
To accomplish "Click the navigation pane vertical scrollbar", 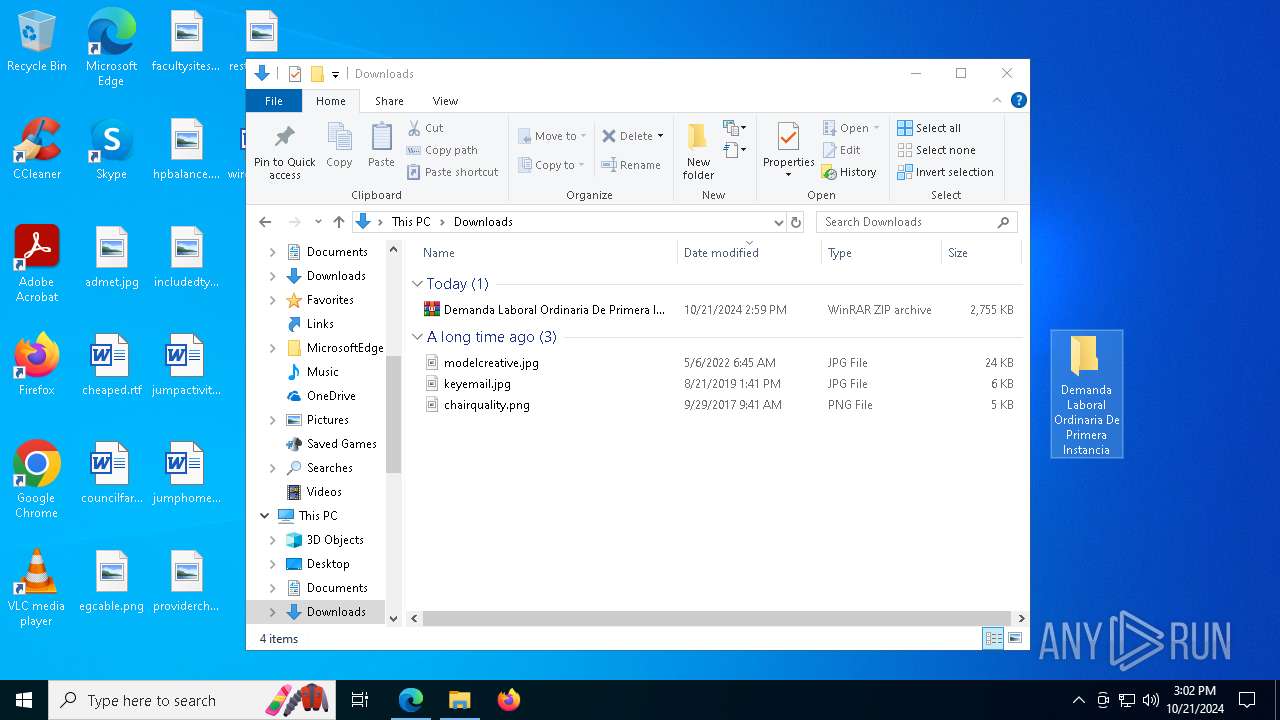I will [393, 415].
